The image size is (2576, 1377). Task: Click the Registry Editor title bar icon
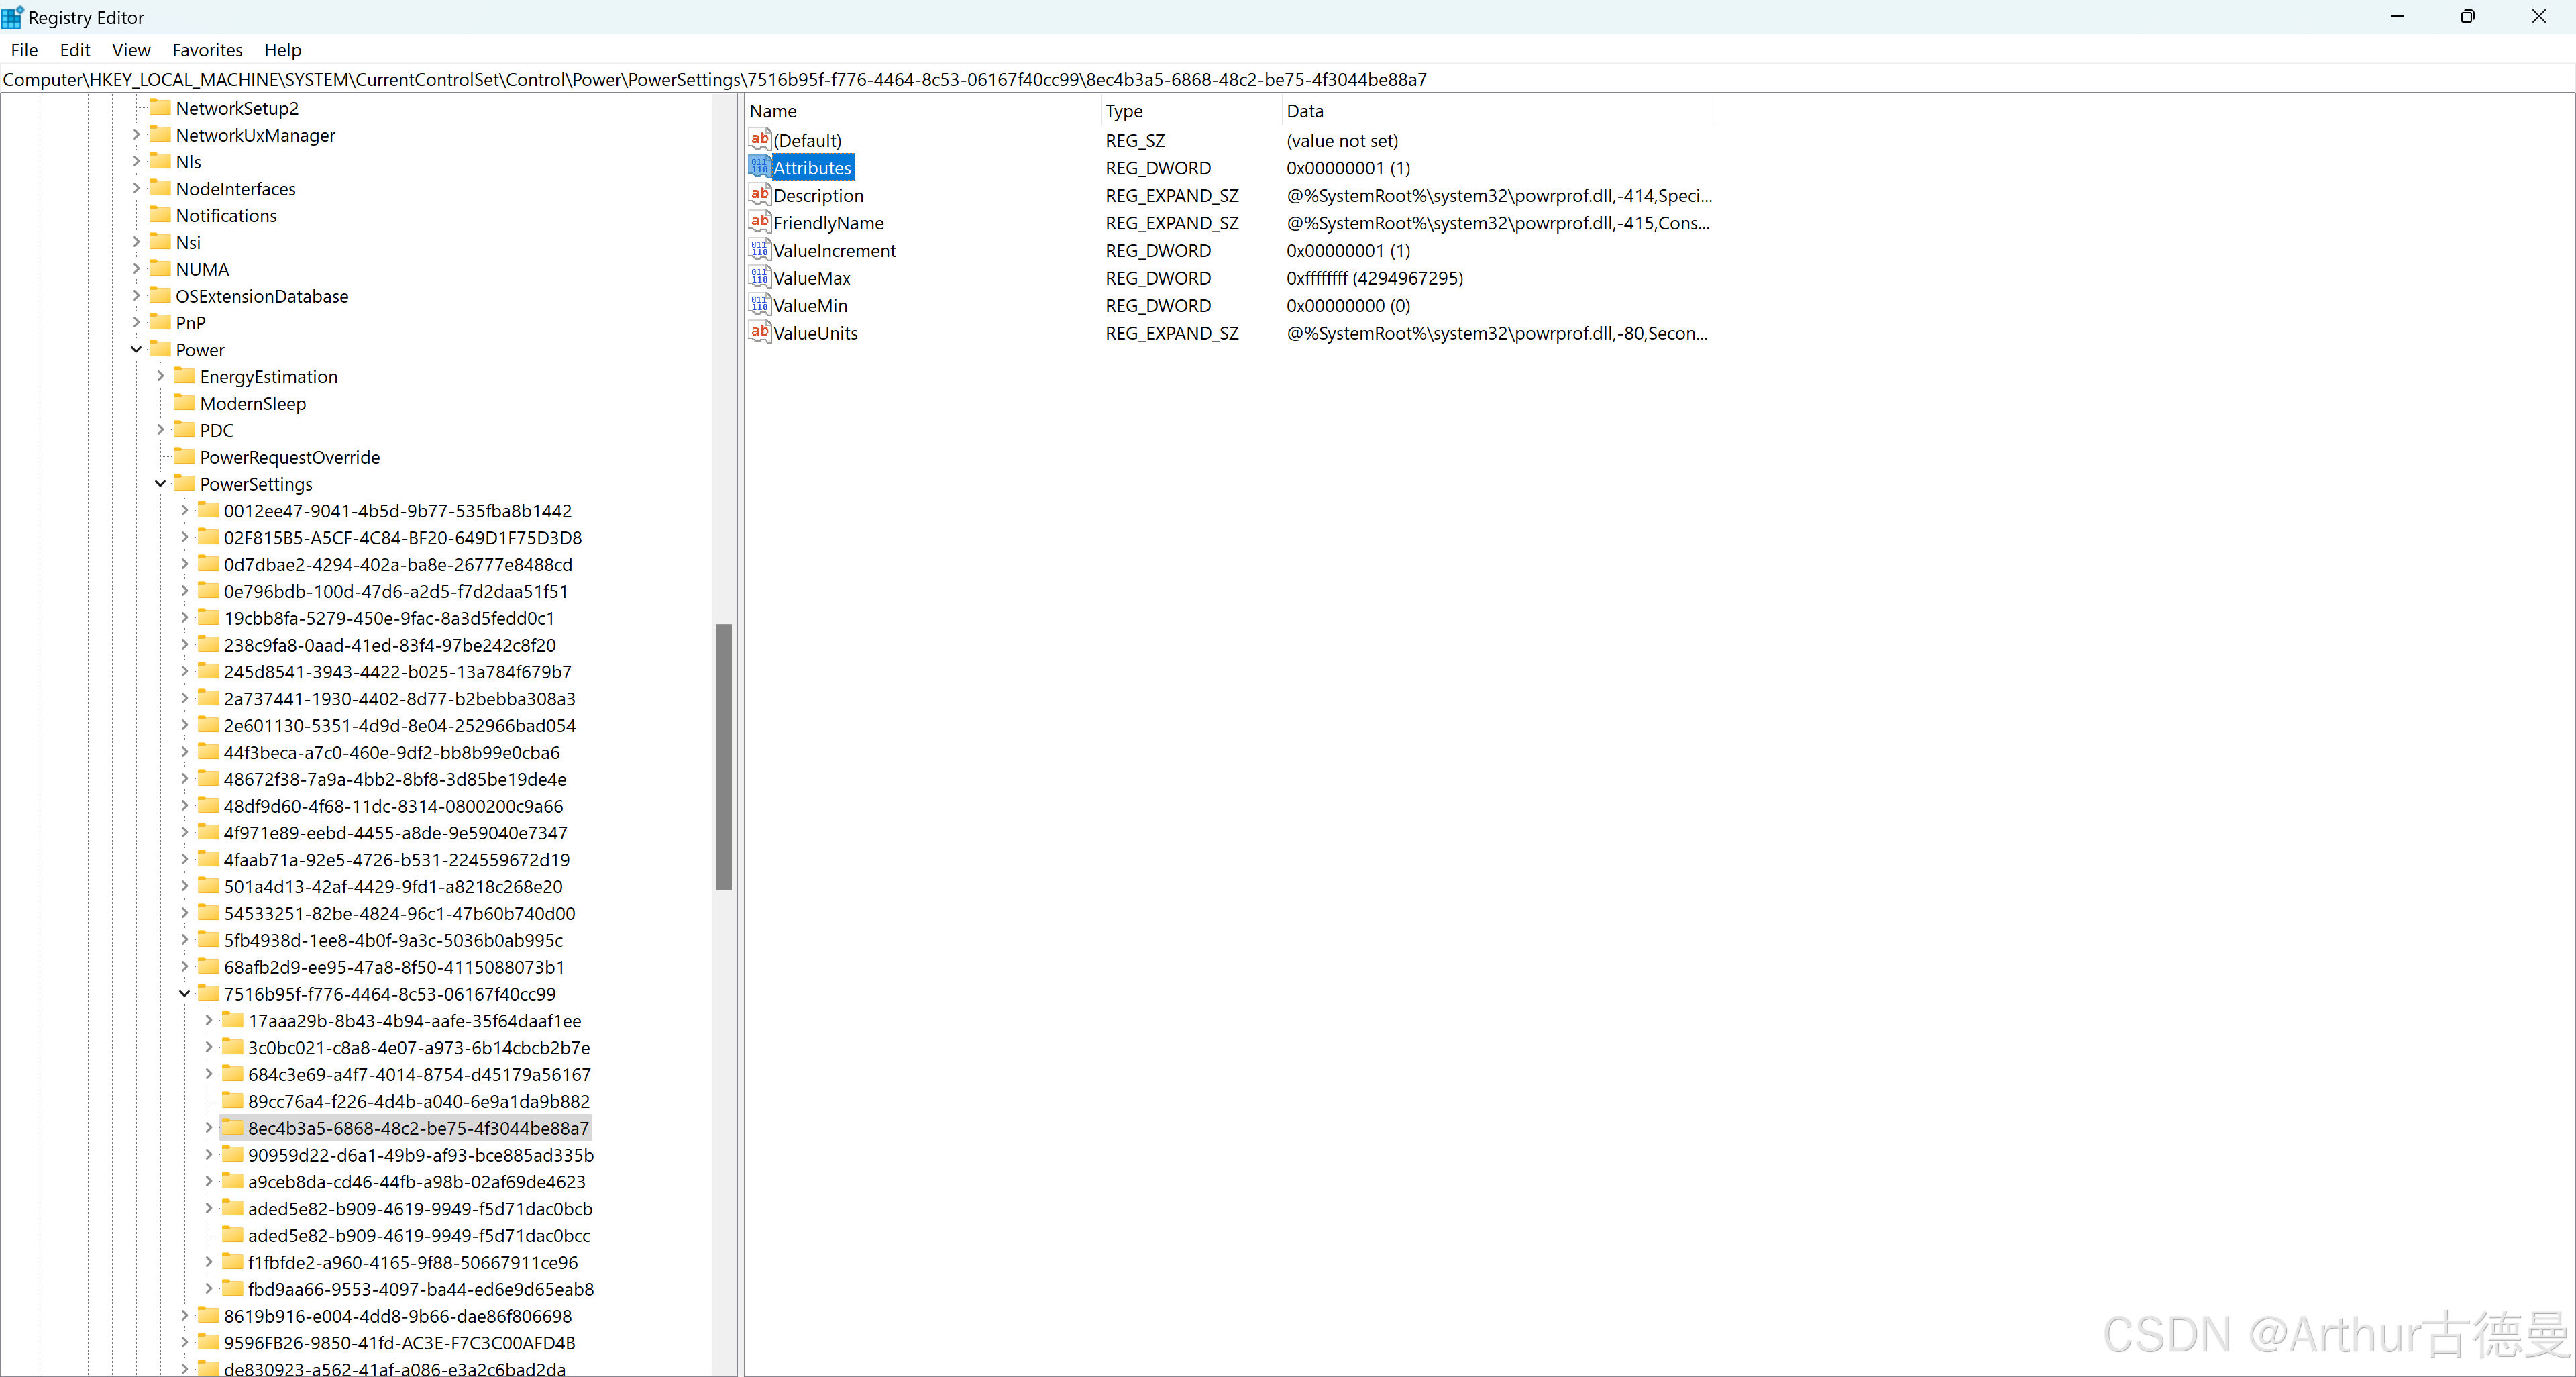tap(13, 17)
